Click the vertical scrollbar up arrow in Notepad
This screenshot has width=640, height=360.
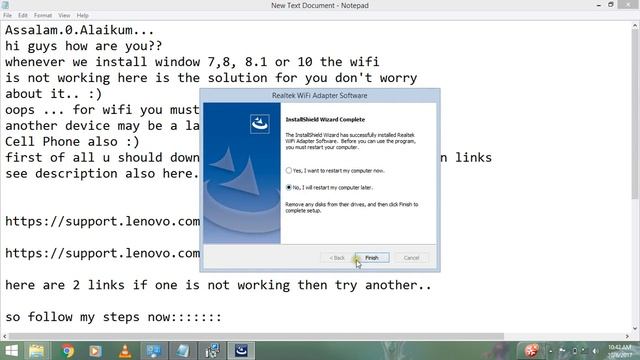[635, 26]
